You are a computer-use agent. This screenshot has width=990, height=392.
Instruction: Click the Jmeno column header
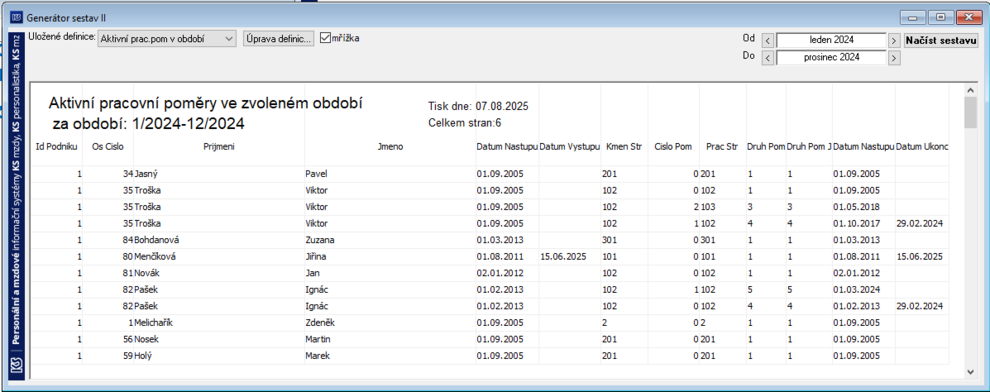click(x=390, y=147)
